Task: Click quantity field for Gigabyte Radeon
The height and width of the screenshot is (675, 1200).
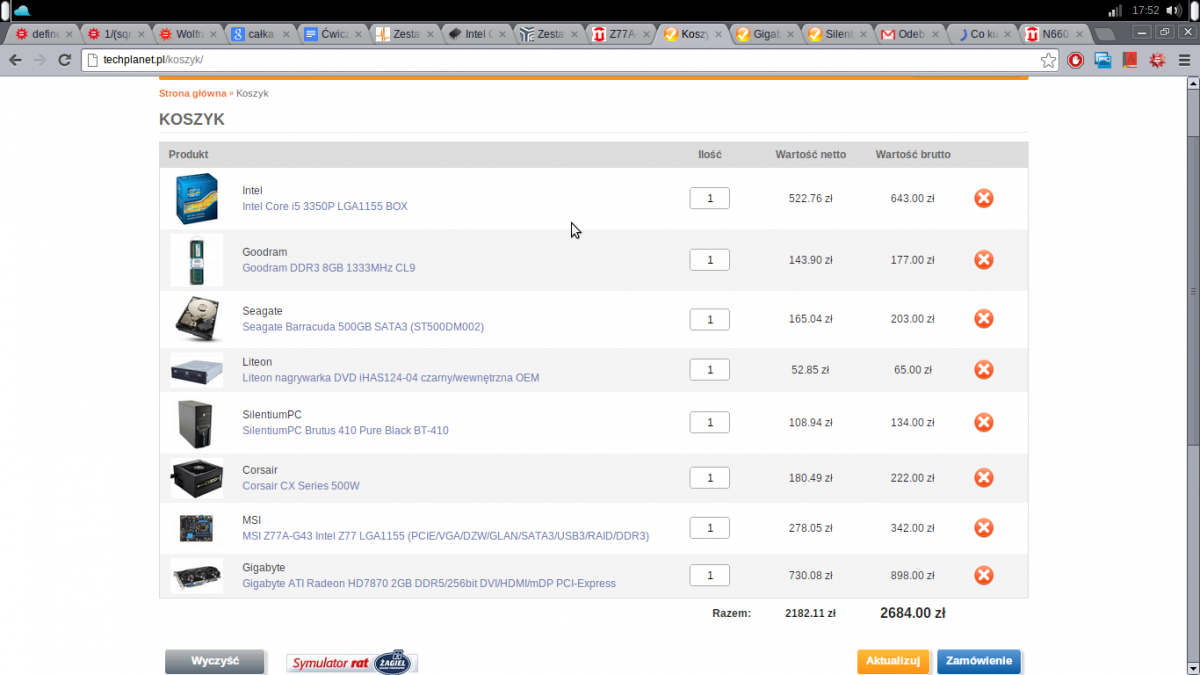Action: point(710,575)
